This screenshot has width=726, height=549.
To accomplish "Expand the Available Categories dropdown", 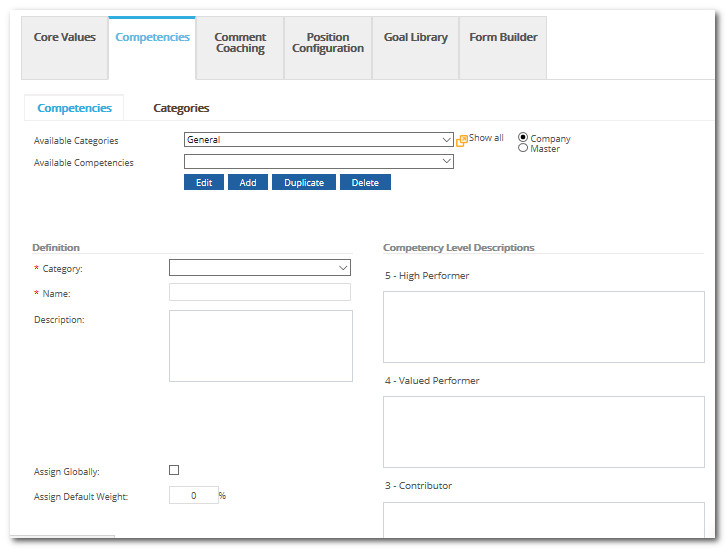I will coord(319,140).
